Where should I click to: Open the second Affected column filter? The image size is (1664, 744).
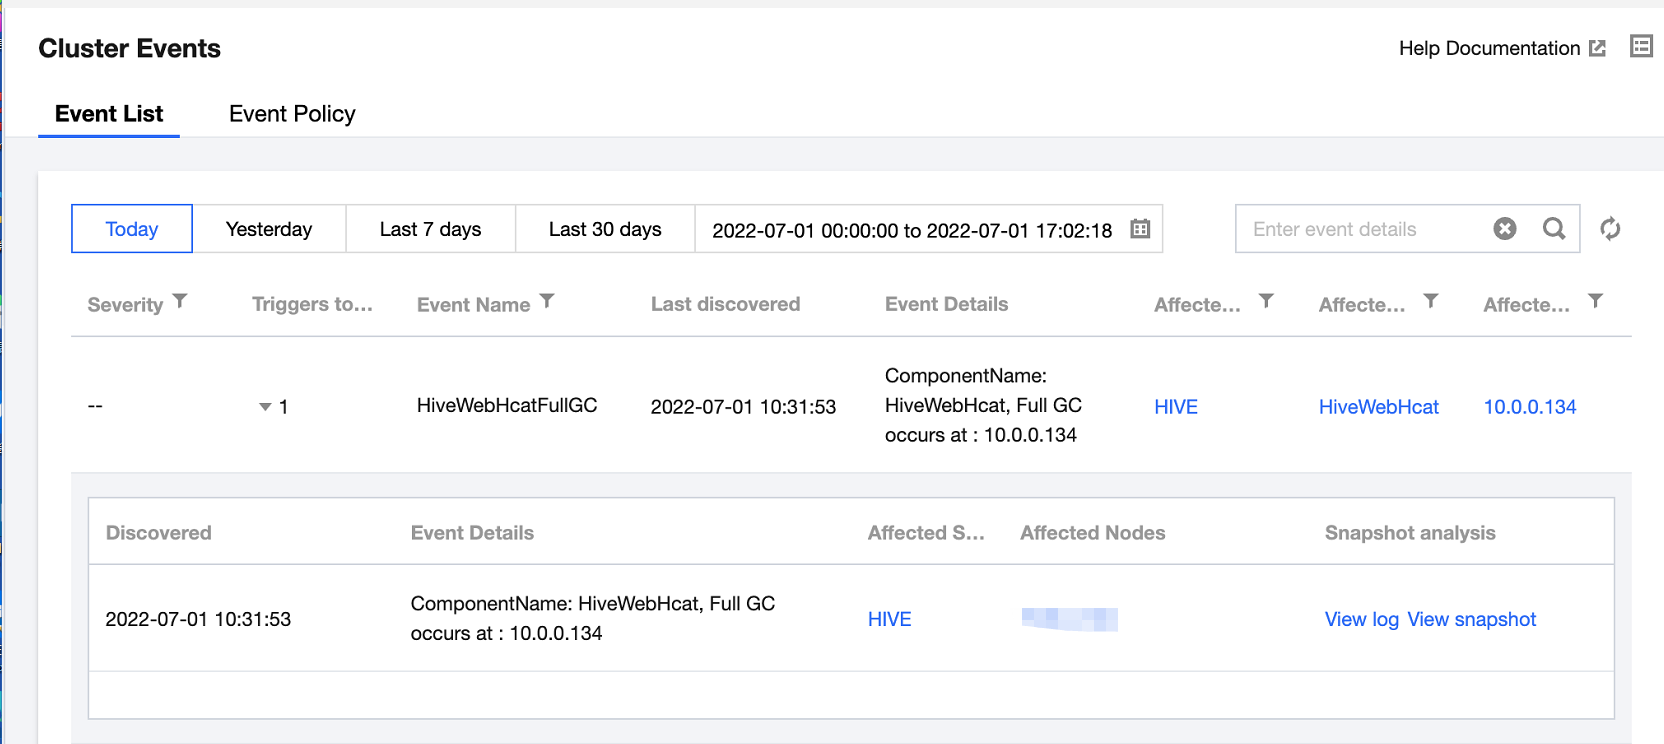click(x=1431, y=301)
